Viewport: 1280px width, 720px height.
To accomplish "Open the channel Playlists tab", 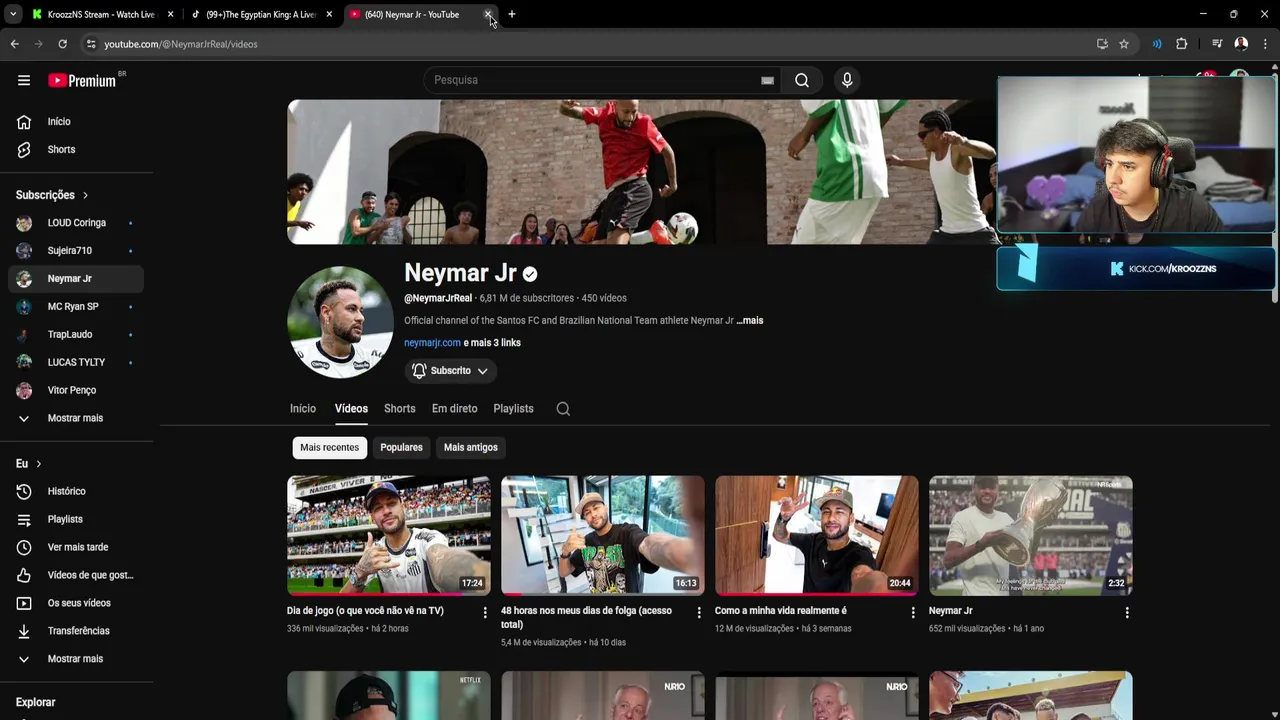I will pyautogui.click(x=513, y=409).
